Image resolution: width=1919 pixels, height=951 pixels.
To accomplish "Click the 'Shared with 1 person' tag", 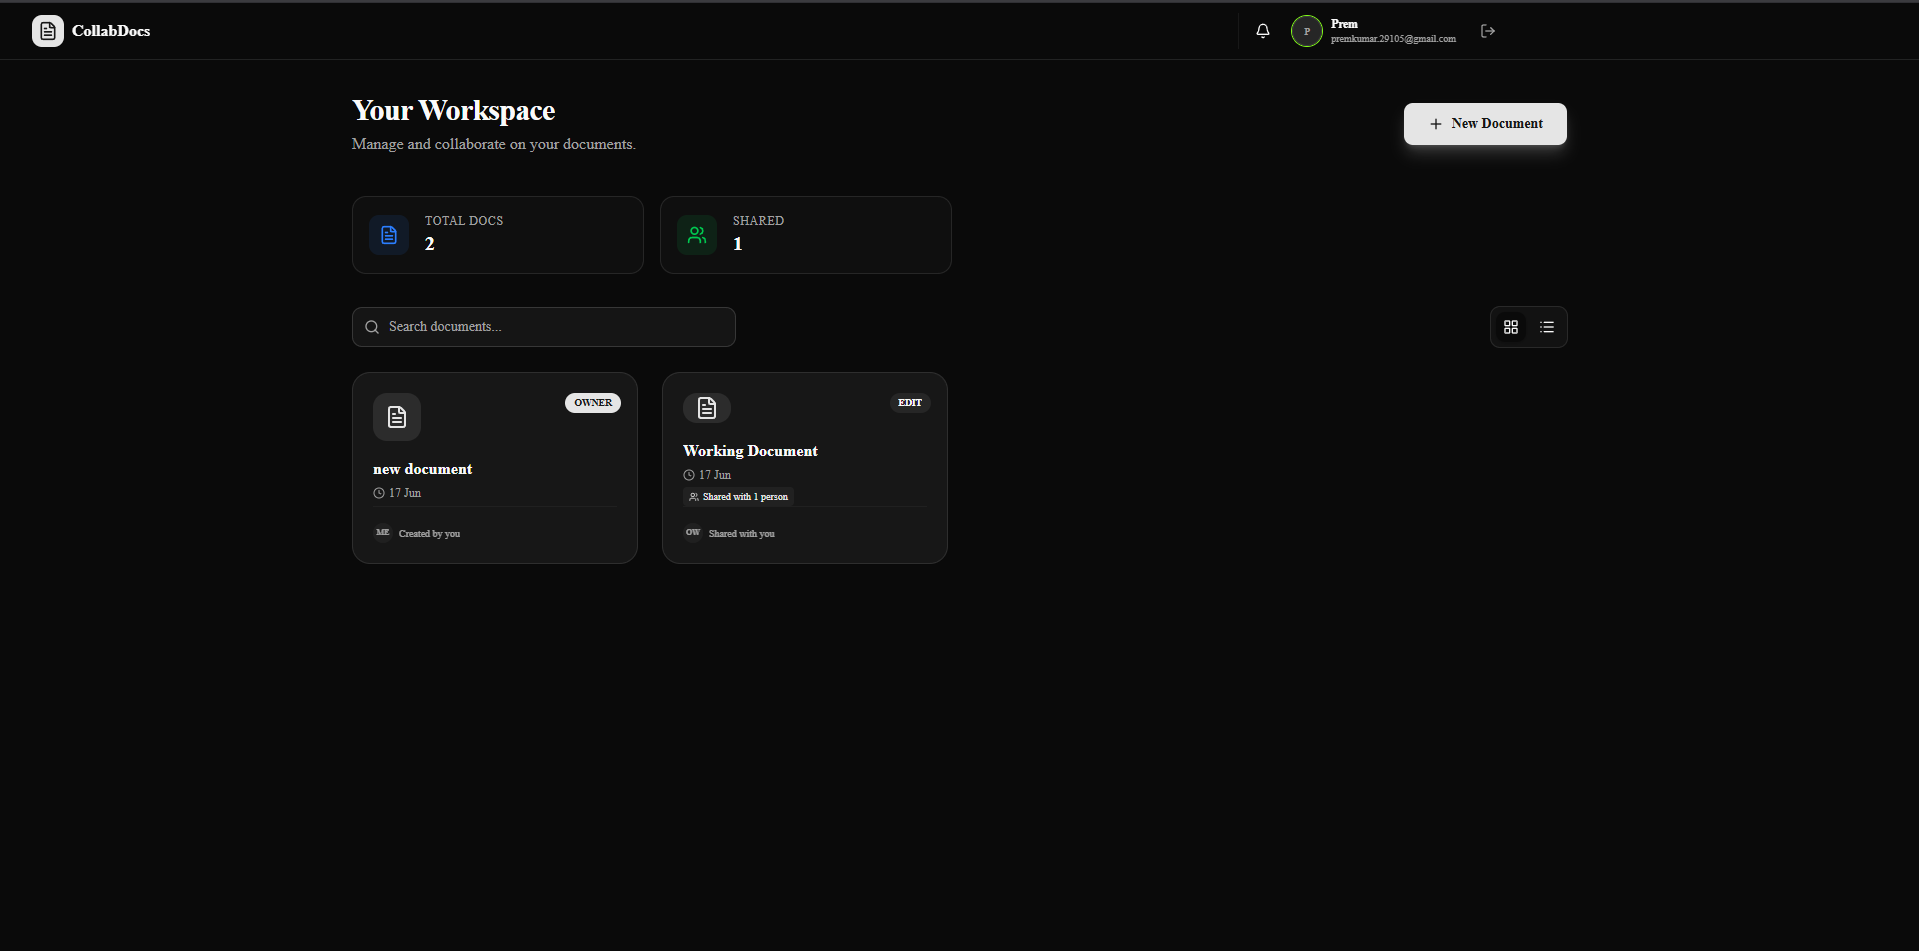I will click(739, 497).
